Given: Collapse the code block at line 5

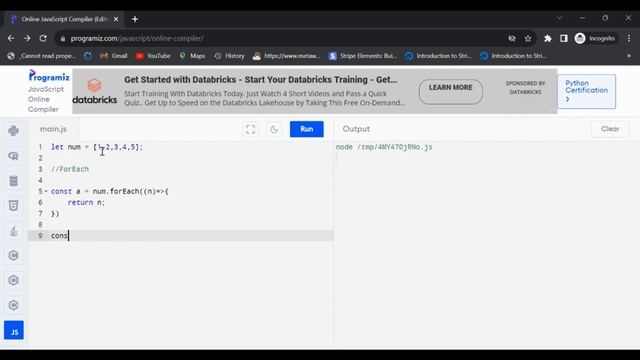Looking at the screenshot, I should pyautogui.click(x=46, y=191).
